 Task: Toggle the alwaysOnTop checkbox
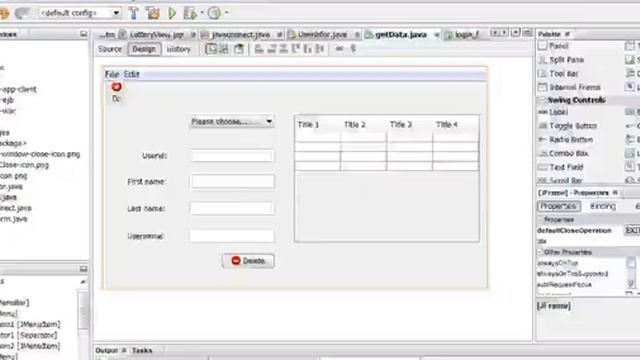tap(631, 263)
